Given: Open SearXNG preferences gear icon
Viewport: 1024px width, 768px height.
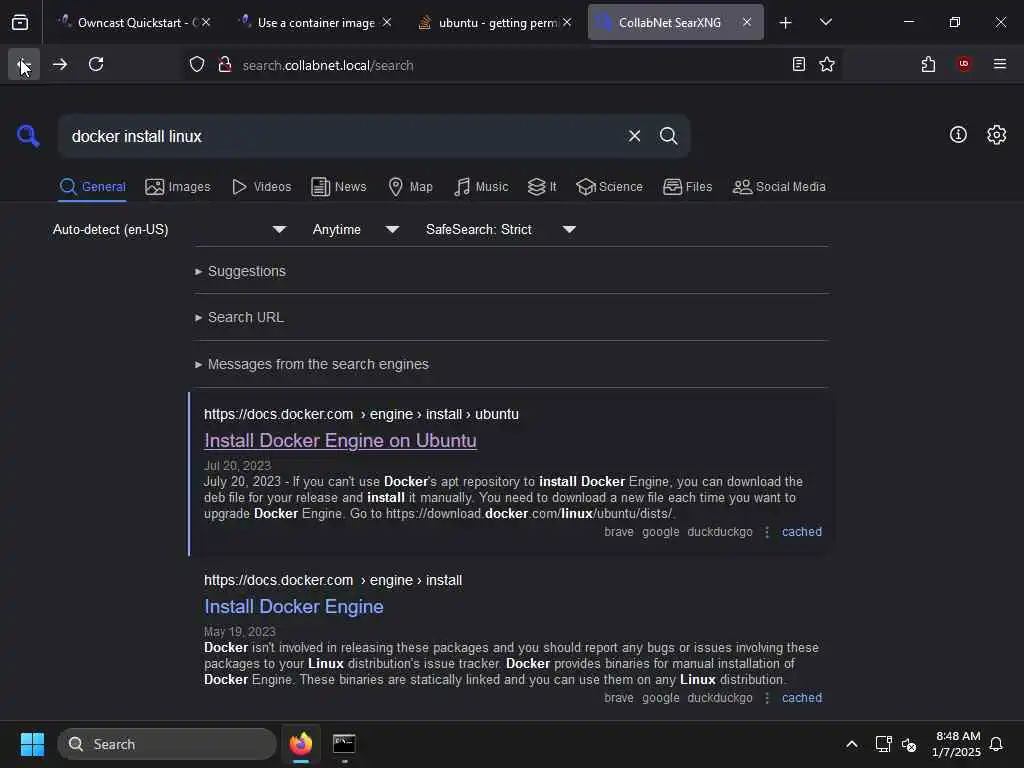Looking at the screenshot, I should pos(997,135).
